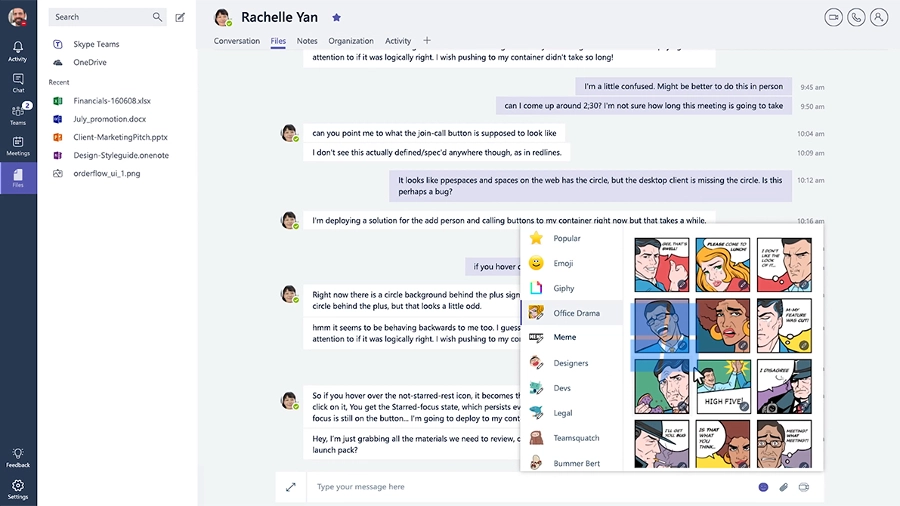The image size is (900, 506).
Task: Switch to the Conversation tab
Action: tap(237, 41)
